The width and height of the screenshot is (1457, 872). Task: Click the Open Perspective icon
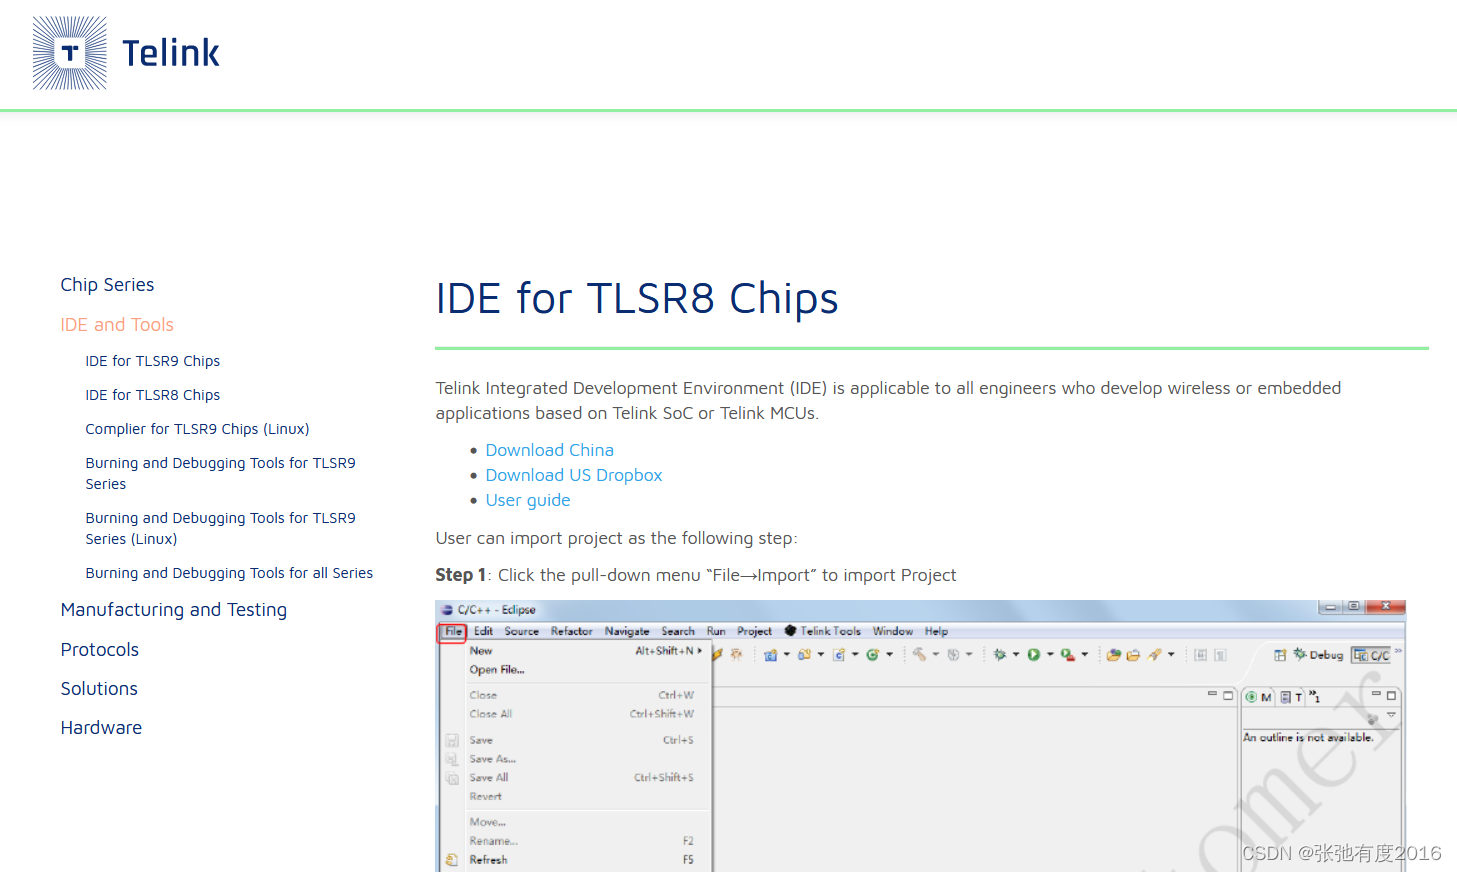tap(1280, 655)
